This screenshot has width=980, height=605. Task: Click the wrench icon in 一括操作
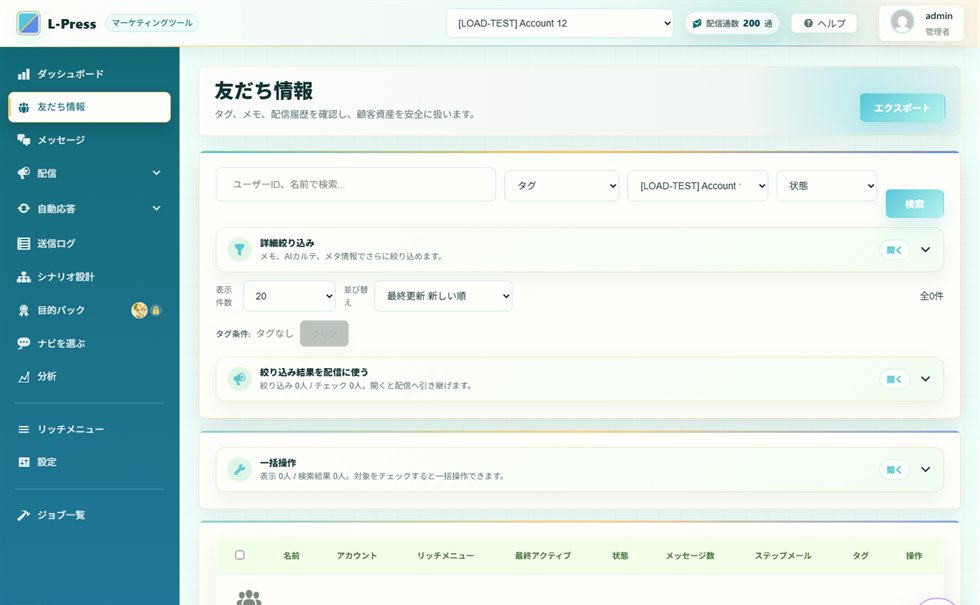(x=239, y=469)
